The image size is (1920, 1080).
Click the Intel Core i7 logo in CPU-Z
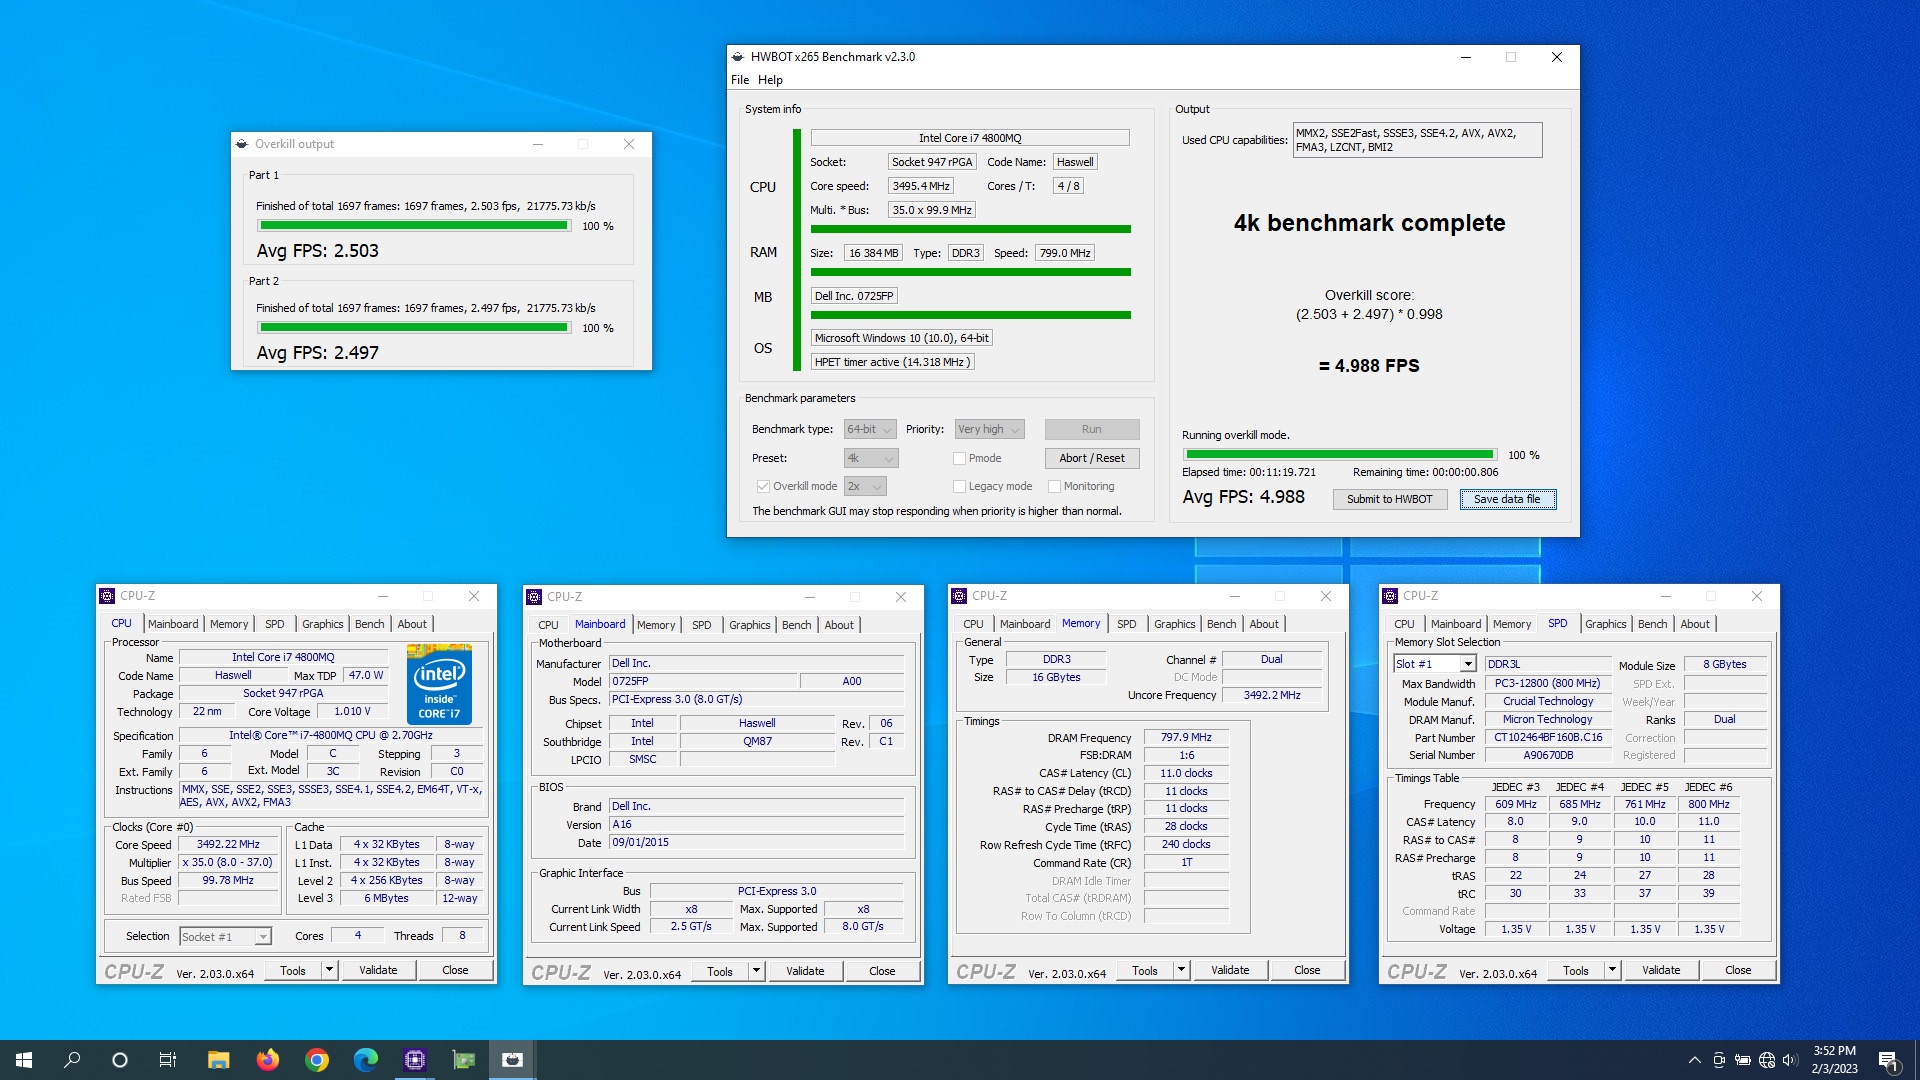tap(439, 684)
